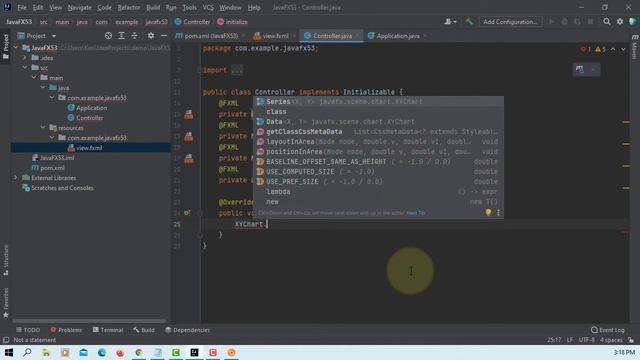The width and height of the screenshot is (640, 360).
Task: Click the taskbar search magnifier
Action: coord(27,352)
